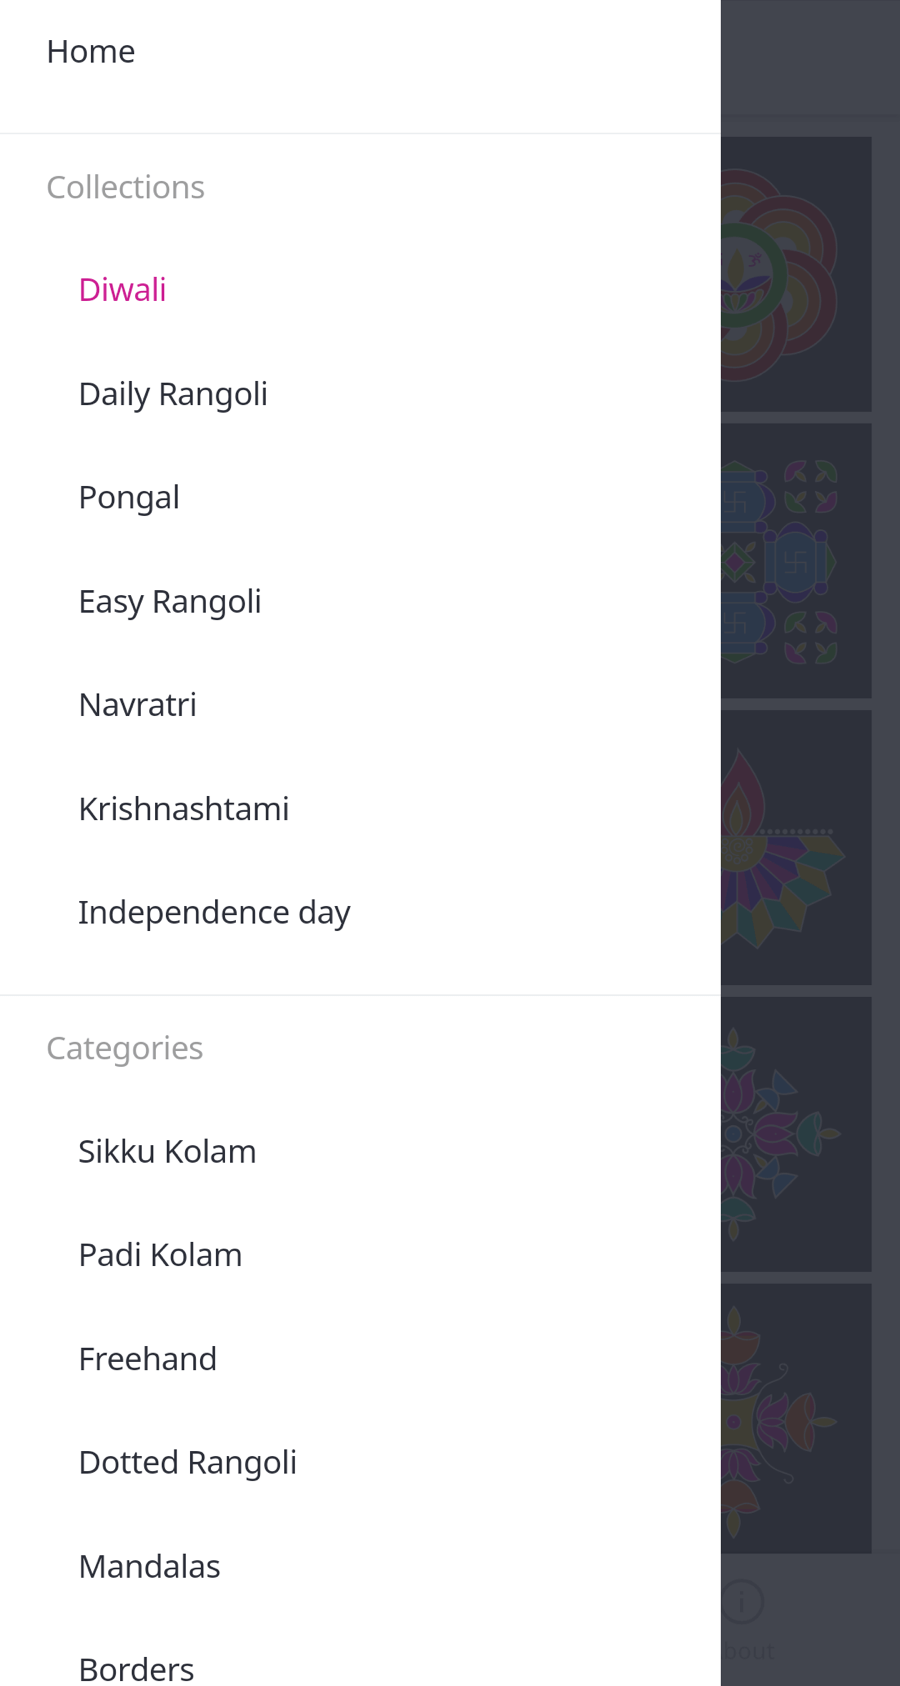Open Home from the drawer menu
The height and width of the screenshot is (1686, 900).
pyautogui.click(x=91, y=52)
